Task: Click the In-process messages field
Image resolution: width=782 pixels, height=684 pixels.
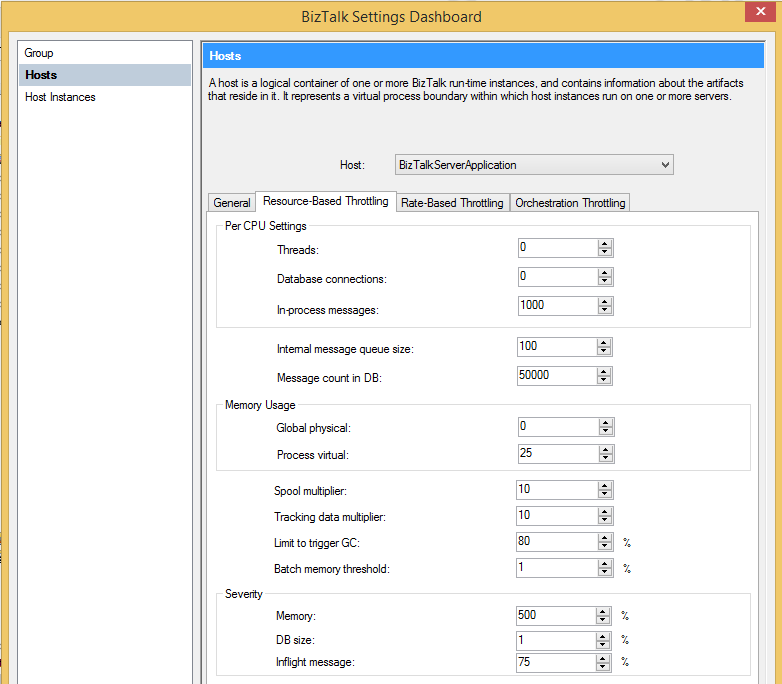Action: (x=558, y=305)
